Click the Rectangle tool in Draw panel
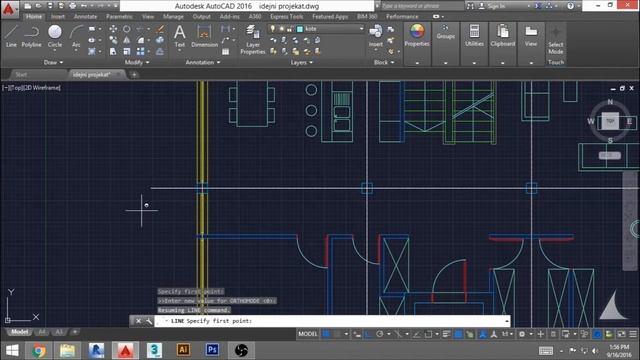Viewport: 640px width, 360px height. click(92, 29)
